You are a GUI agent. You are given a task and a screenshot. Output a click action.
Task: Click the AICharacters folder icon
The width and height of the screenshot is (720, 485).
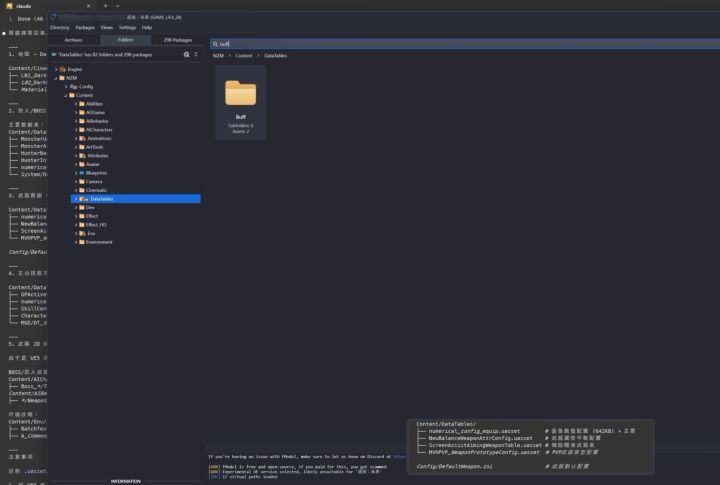coord(82,130)
